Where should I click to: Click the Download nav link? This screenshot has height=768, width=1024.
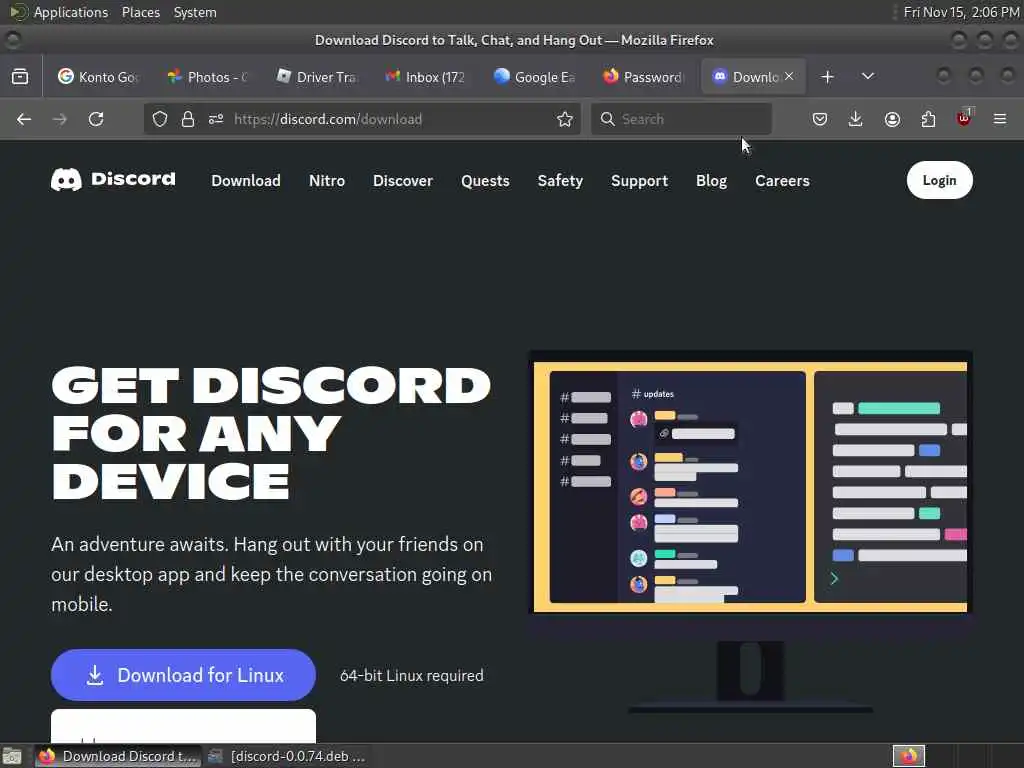246,181
